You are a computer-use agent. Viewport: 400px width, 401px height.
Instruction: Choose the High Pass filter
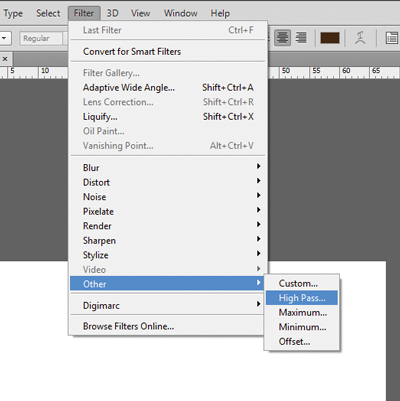pos(302,298)
